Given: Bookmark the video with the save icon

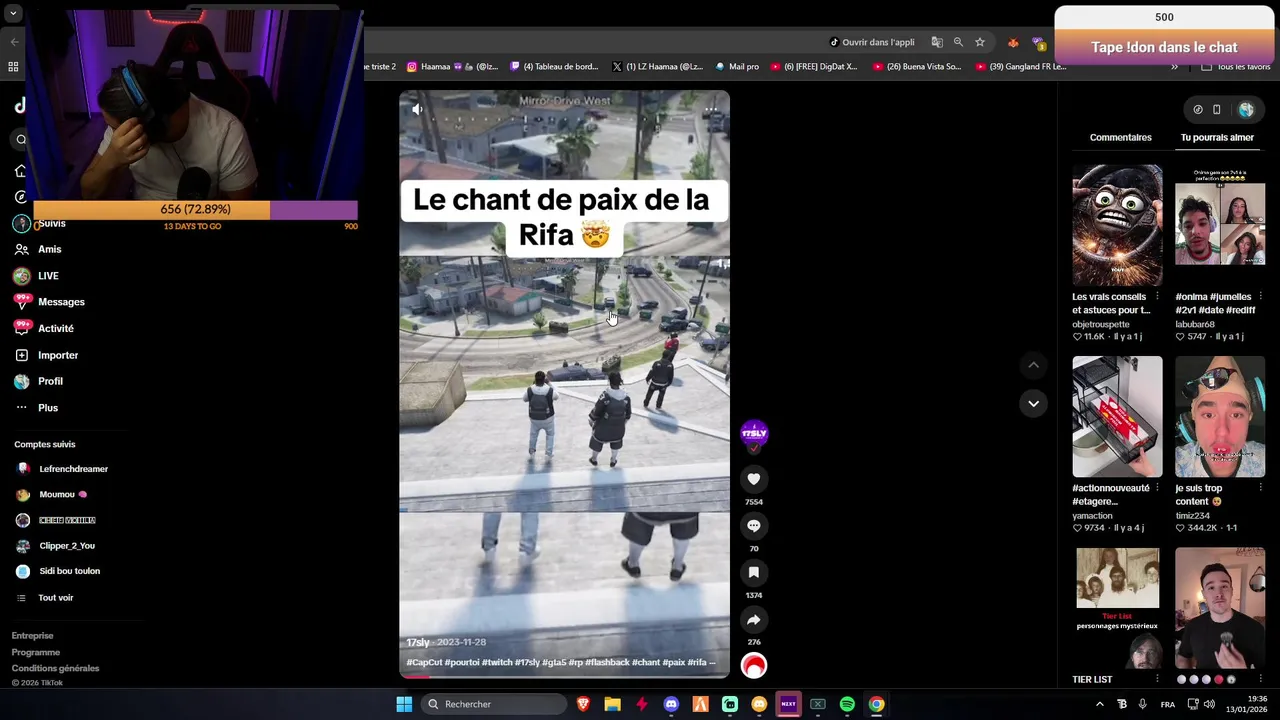Looking at the screenshot, I should 754,572.
